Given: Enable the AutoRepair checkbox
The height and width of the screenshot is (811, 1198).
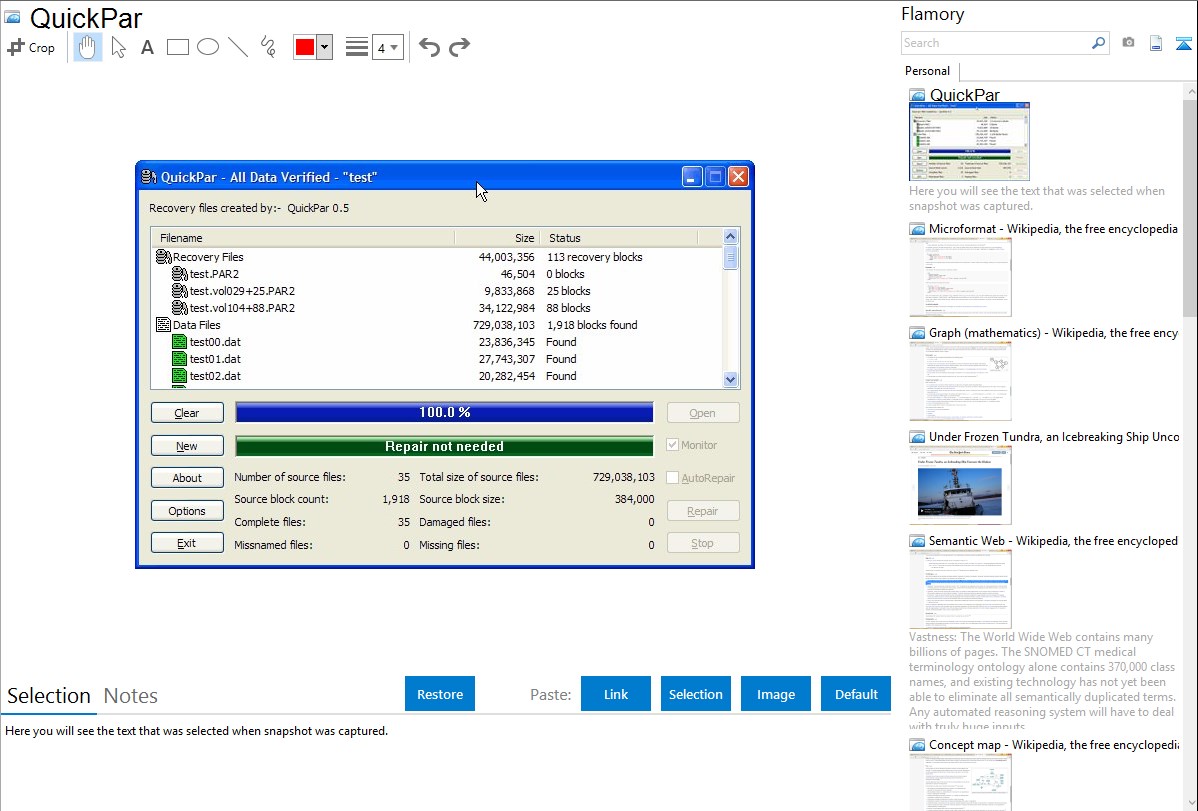Looking at the screenshot, I should click(673, 478).
